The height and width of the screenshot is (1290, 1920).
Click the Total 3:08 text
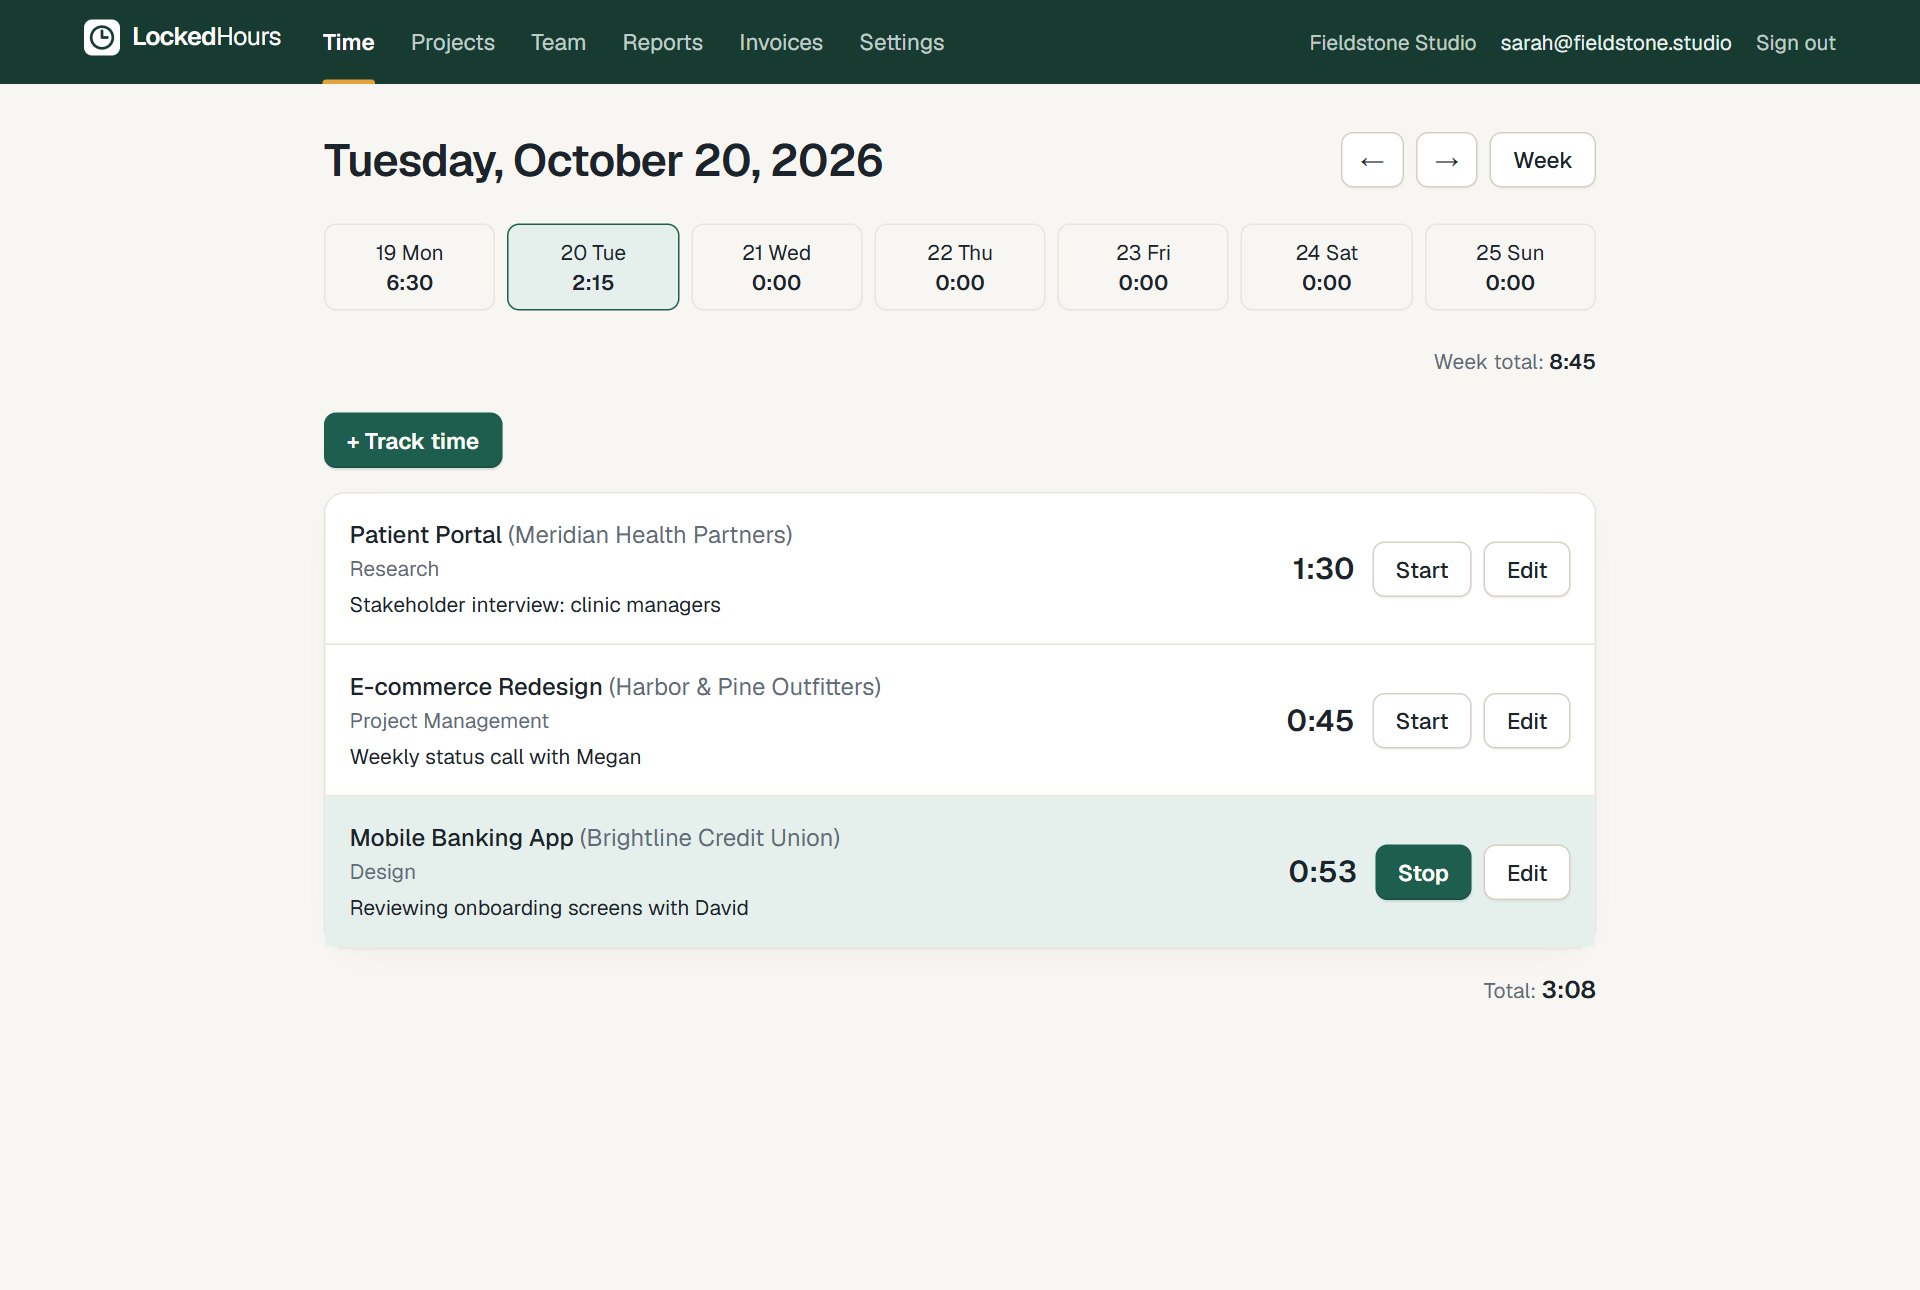(1539, 990)
